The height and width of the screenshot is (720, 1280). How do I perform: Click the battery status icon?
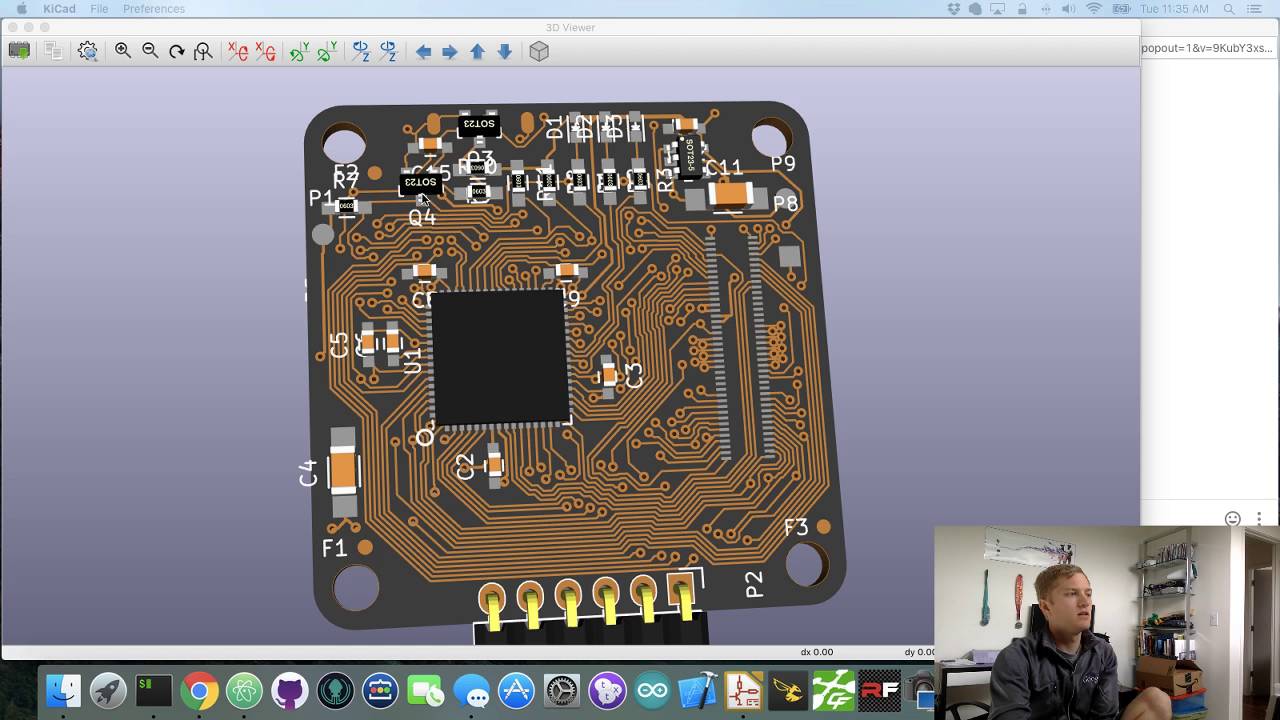[x=1120, y=9]
